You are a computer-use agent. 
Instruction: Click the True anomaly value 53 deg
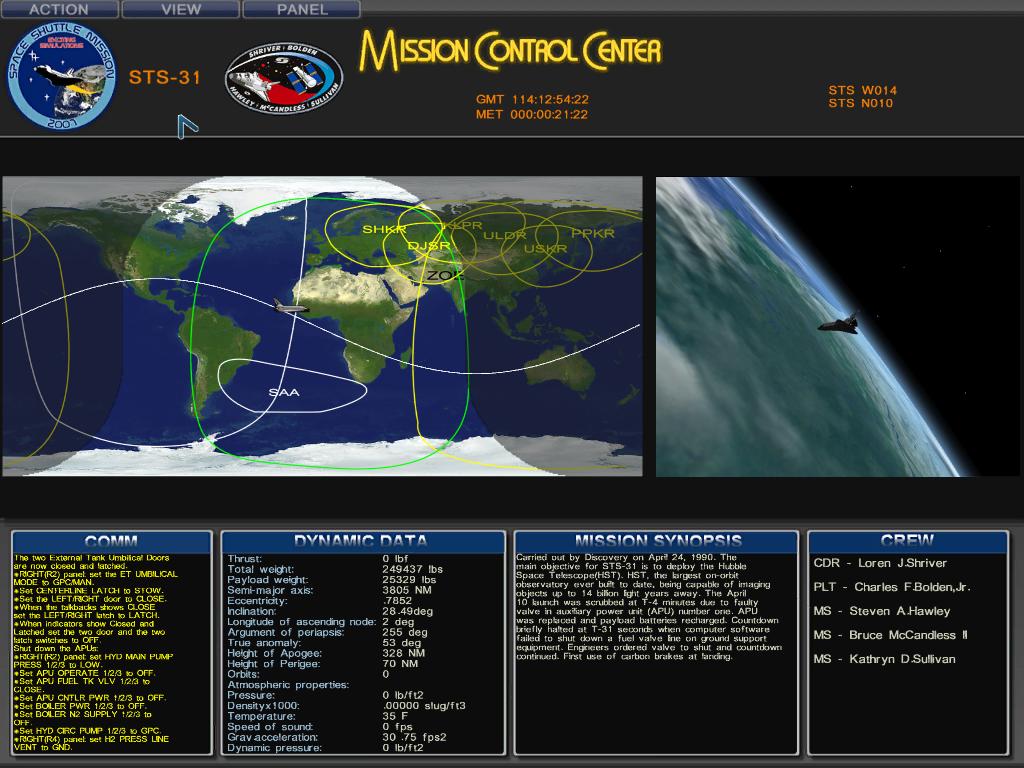[x=402, y=643]
